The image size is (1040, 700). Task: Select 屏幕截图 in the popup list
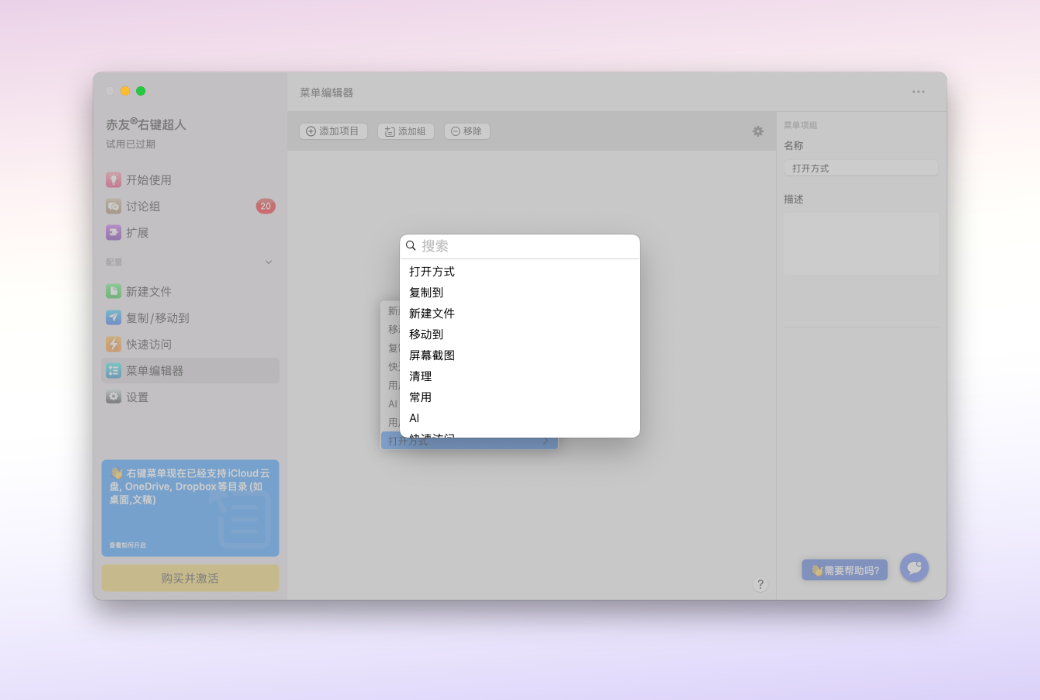point(520,355)
